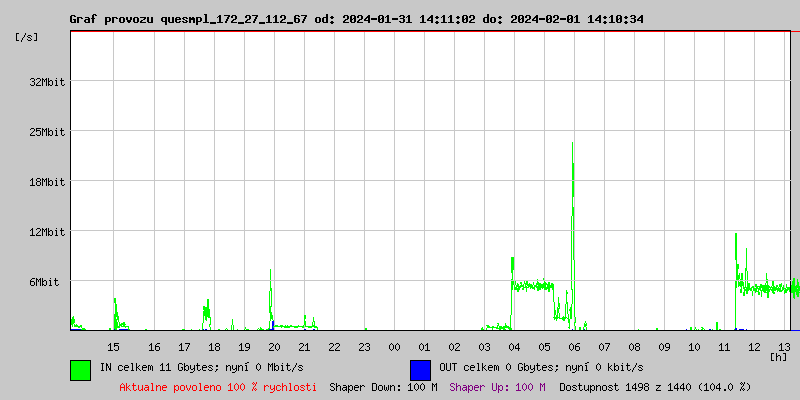The width and height of the screenshot is (800, 400).
Task: Click the purple 'Shaper Up: 100 M' text
Action: click(x=497, y=386)
